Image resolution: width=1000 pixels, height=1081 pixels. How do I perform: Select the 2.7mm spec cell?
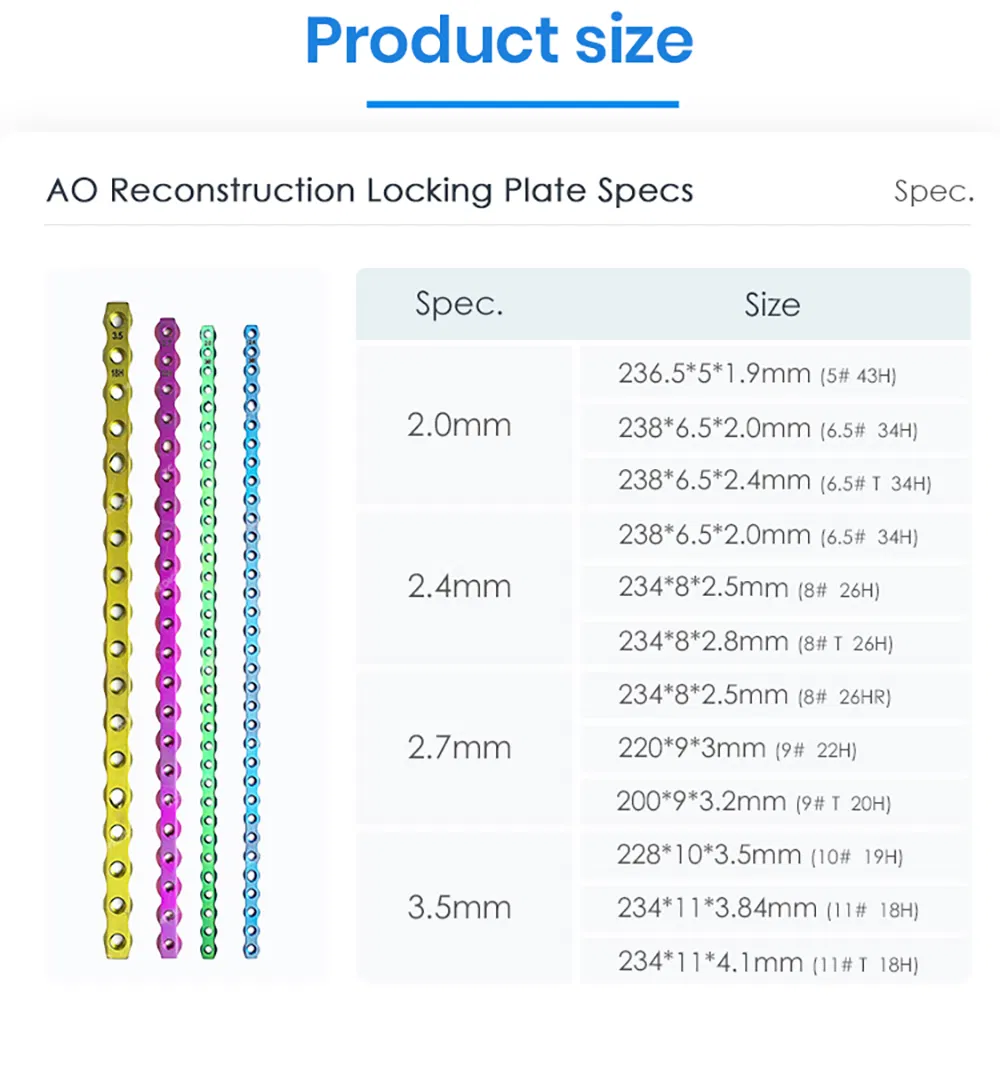point(460,748)
